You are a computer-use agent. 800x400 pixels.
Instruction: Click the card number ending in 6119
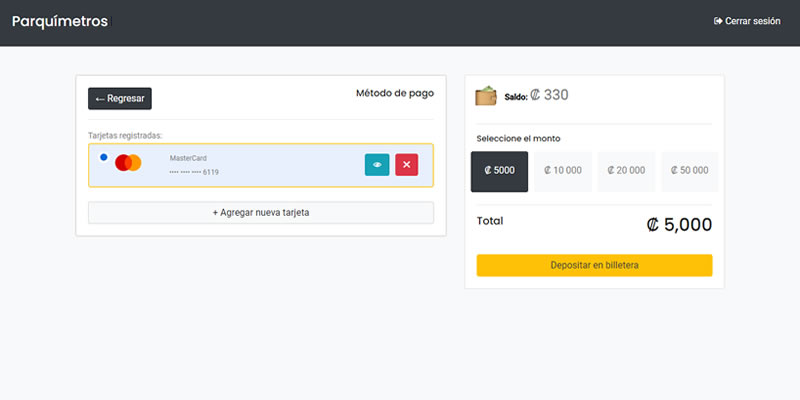coord(194,172)
